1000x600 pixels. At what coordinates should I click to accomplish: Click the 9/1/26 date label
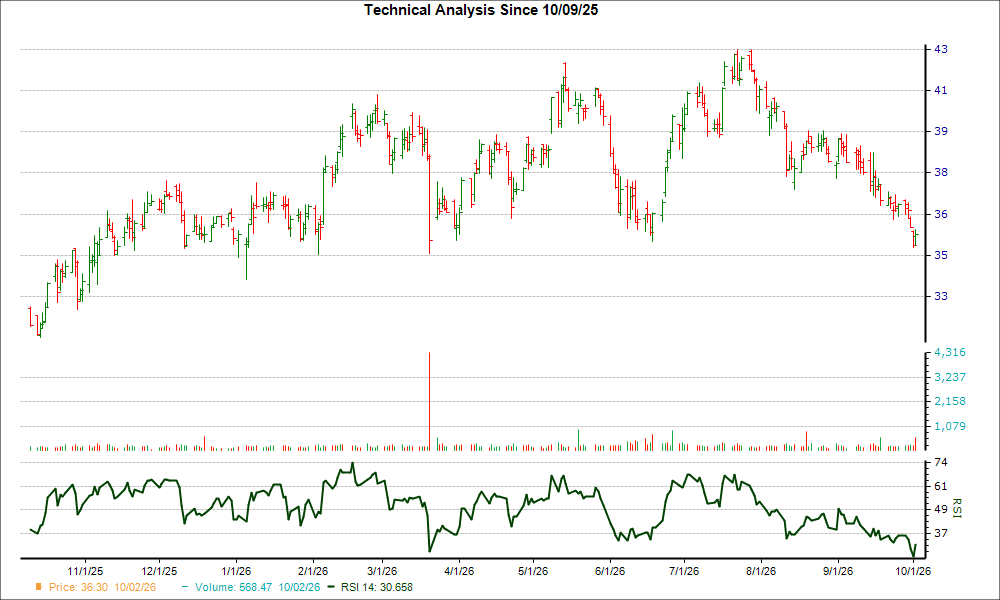(837, 571)
